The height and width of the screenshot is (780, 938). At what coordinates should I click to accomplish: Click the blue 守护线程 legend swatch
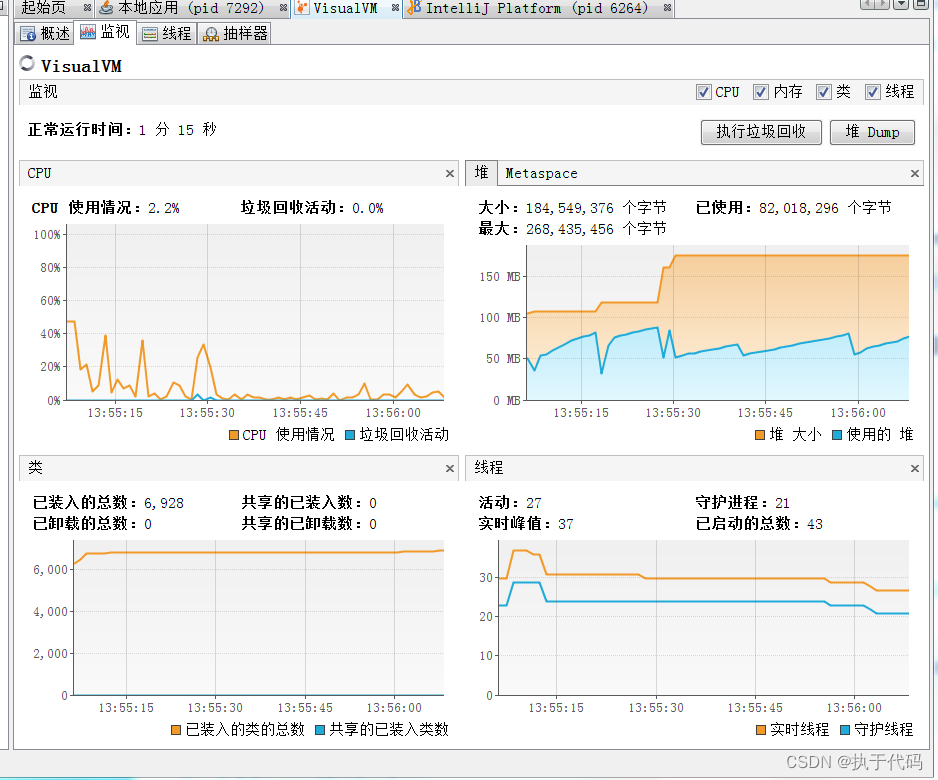coord(845,730)
